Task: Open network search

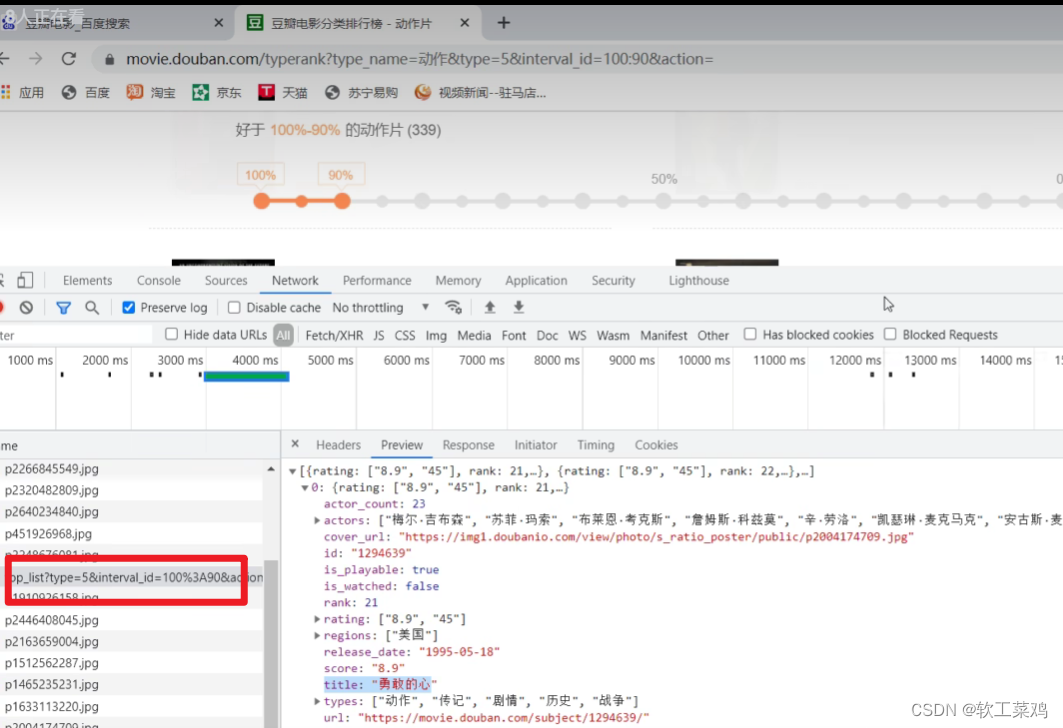Action: point(92,308)
